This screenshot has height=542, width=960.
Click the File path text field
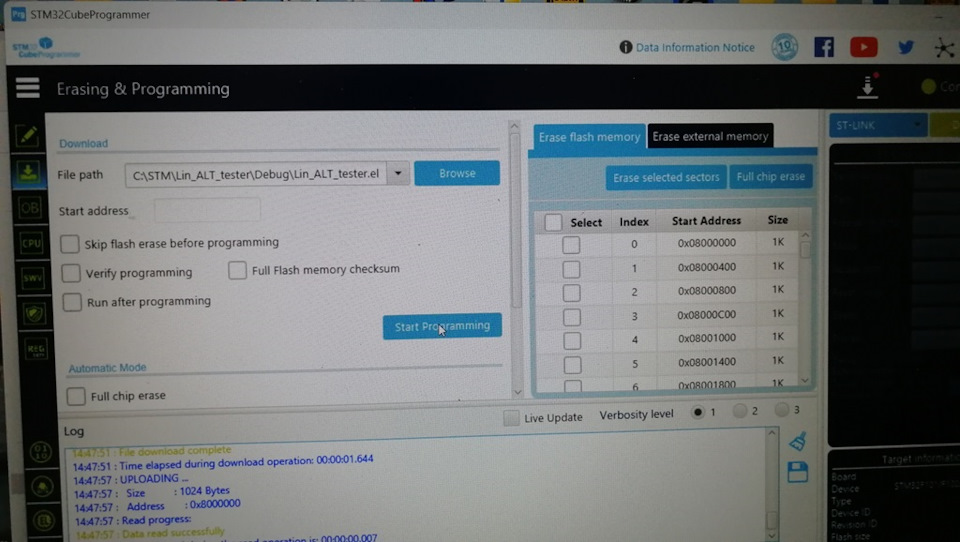tap(257, 175)
